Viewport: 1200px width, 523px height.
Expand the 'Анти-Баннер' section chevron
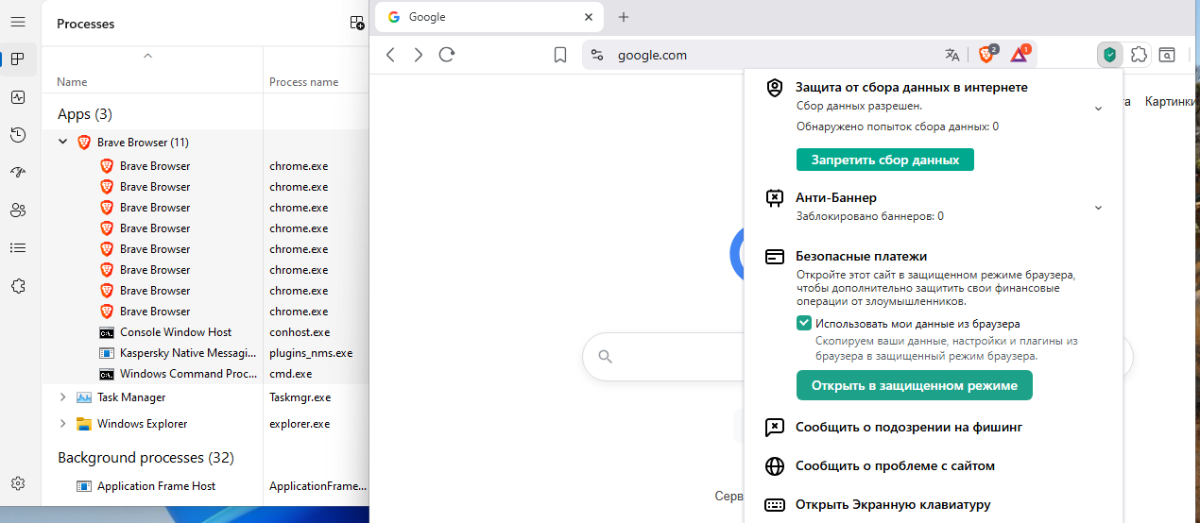[x=1098, y=208]
